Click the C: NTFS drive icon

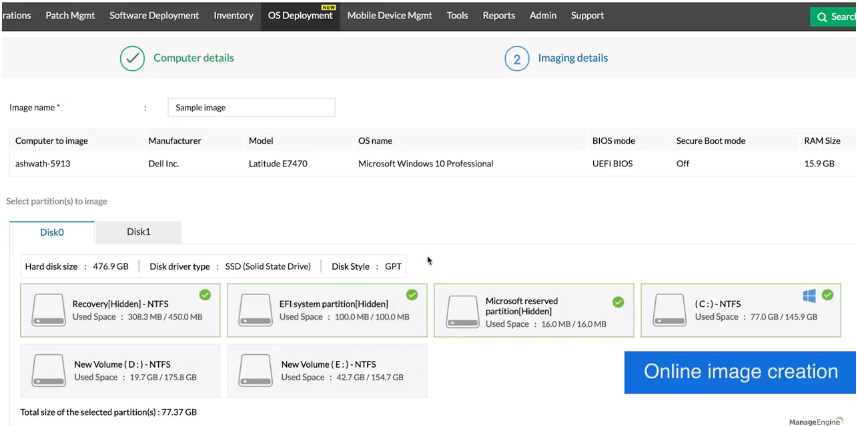point(670,310)
